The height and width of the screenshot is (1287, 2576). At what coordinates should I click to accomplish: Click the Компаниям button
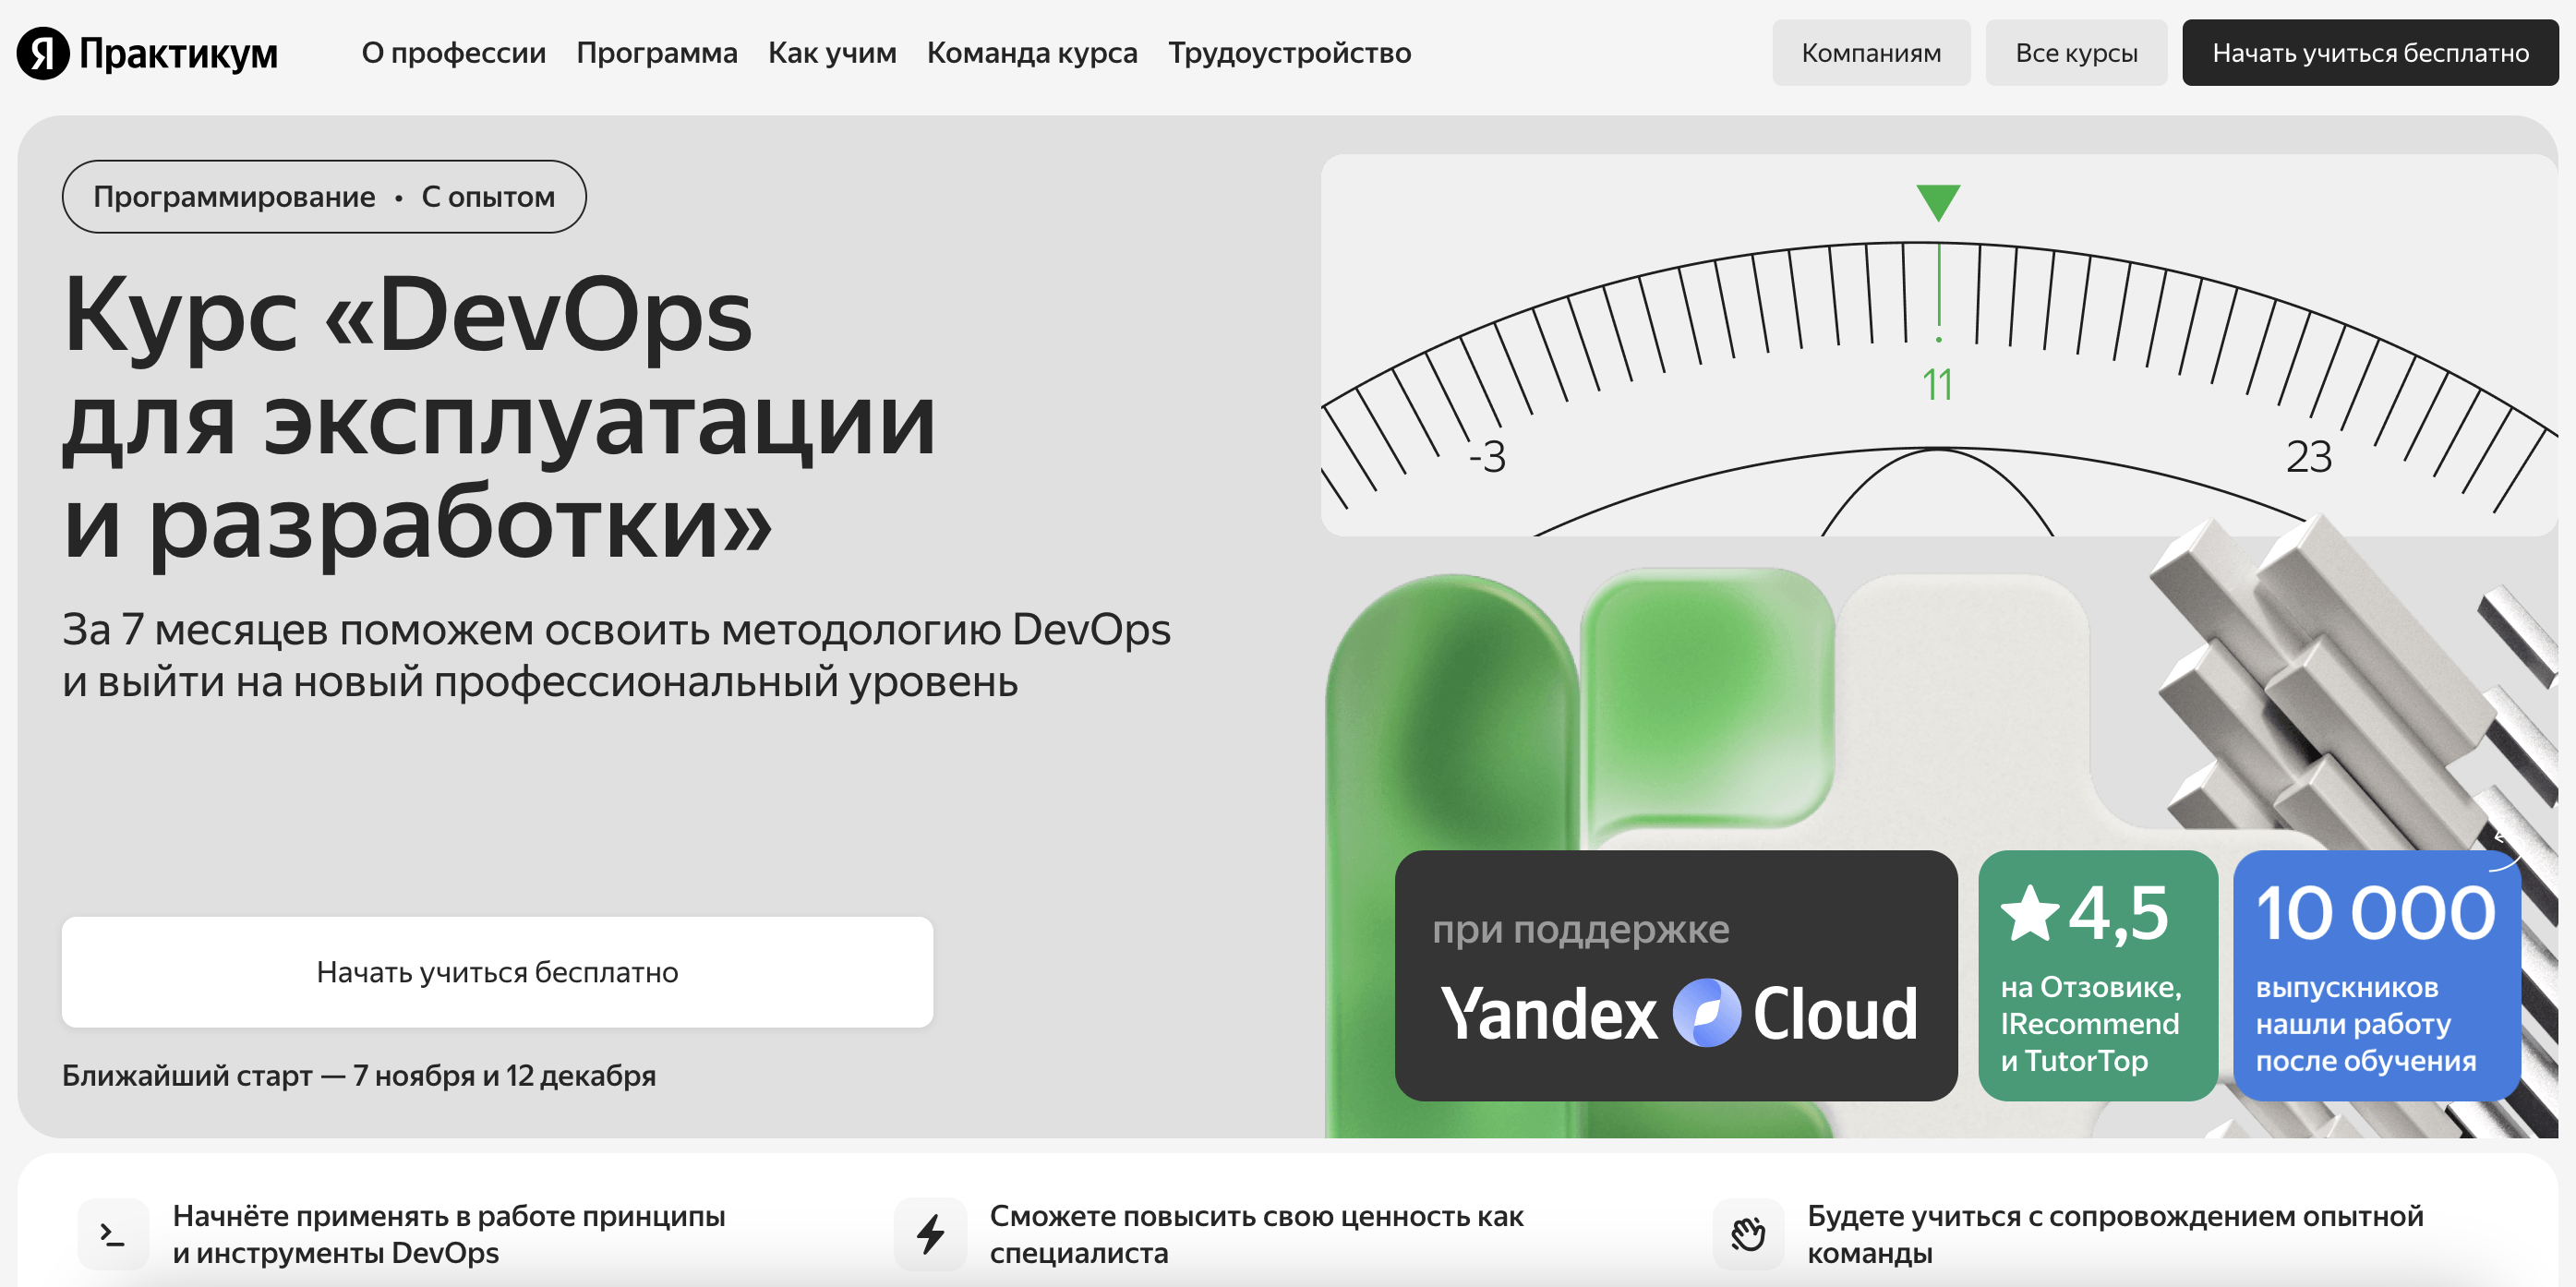(x=1871, y=52)
